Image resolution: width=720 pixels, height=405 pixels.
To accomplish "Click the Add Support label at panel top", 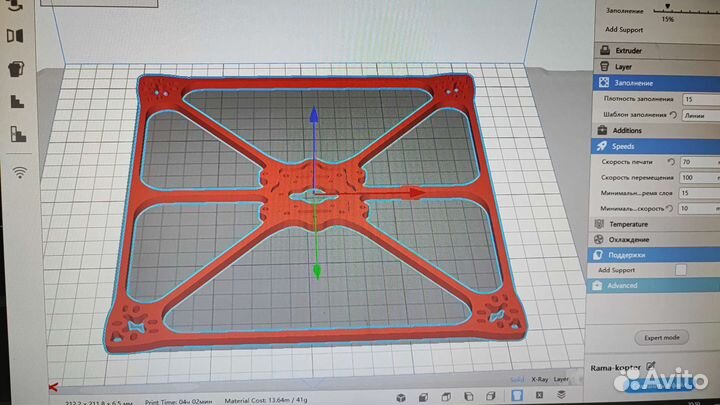I will 624,29.
